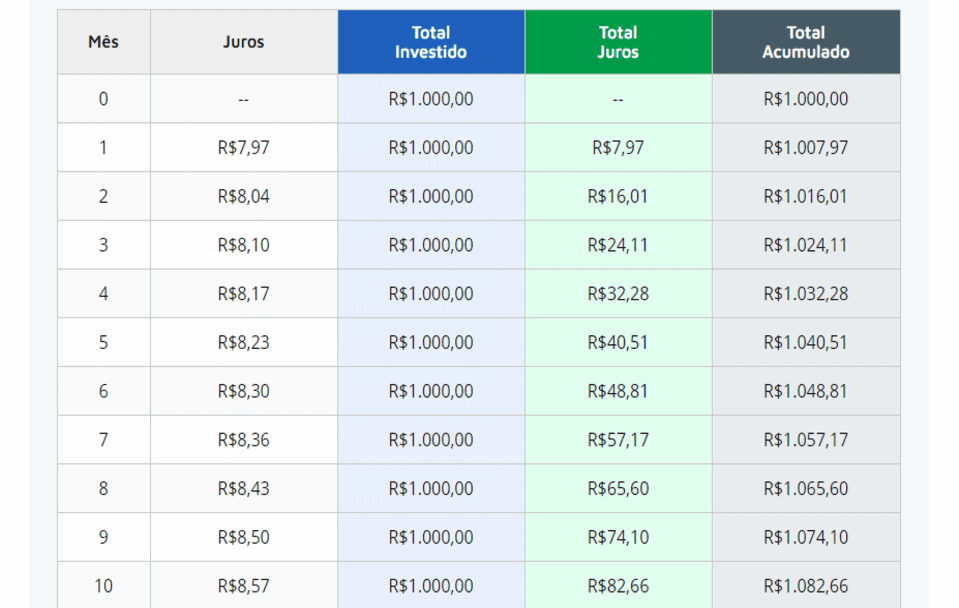The height and width of the screenshot is (608, 959).
Task: Select the green Total Juros header
Action: [x=618, y=42]
